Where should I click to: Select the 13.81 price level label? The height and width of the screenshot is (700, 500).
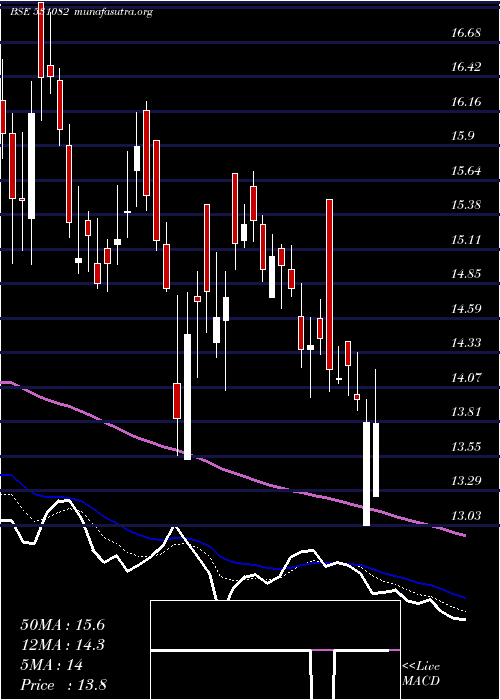coord(466,411)
